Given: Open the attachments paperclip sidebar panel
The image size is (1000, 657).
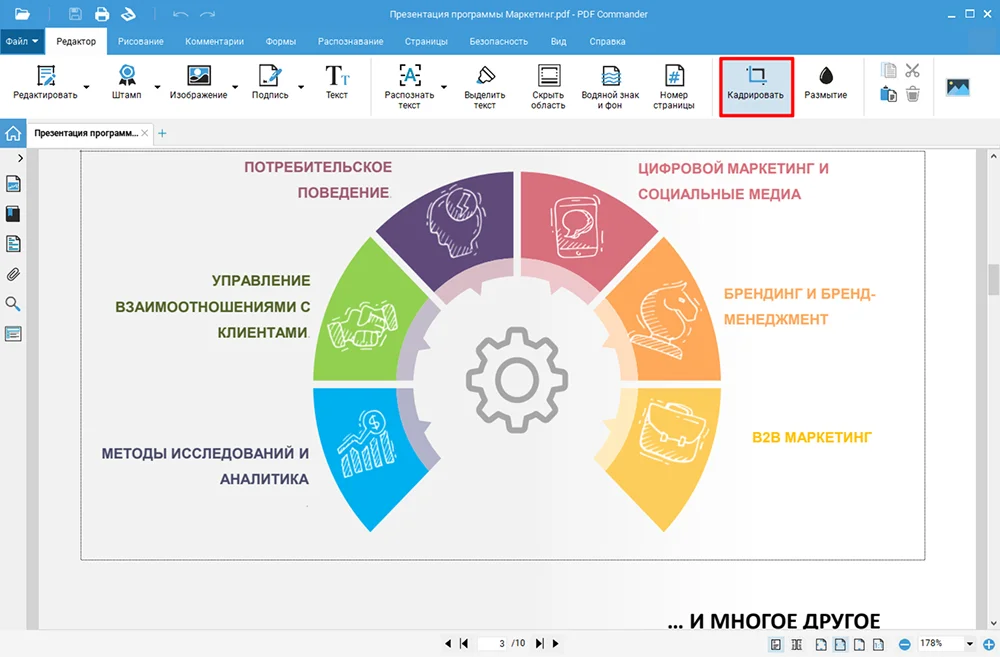Looking at the screenshot, I should click(14, 274).
